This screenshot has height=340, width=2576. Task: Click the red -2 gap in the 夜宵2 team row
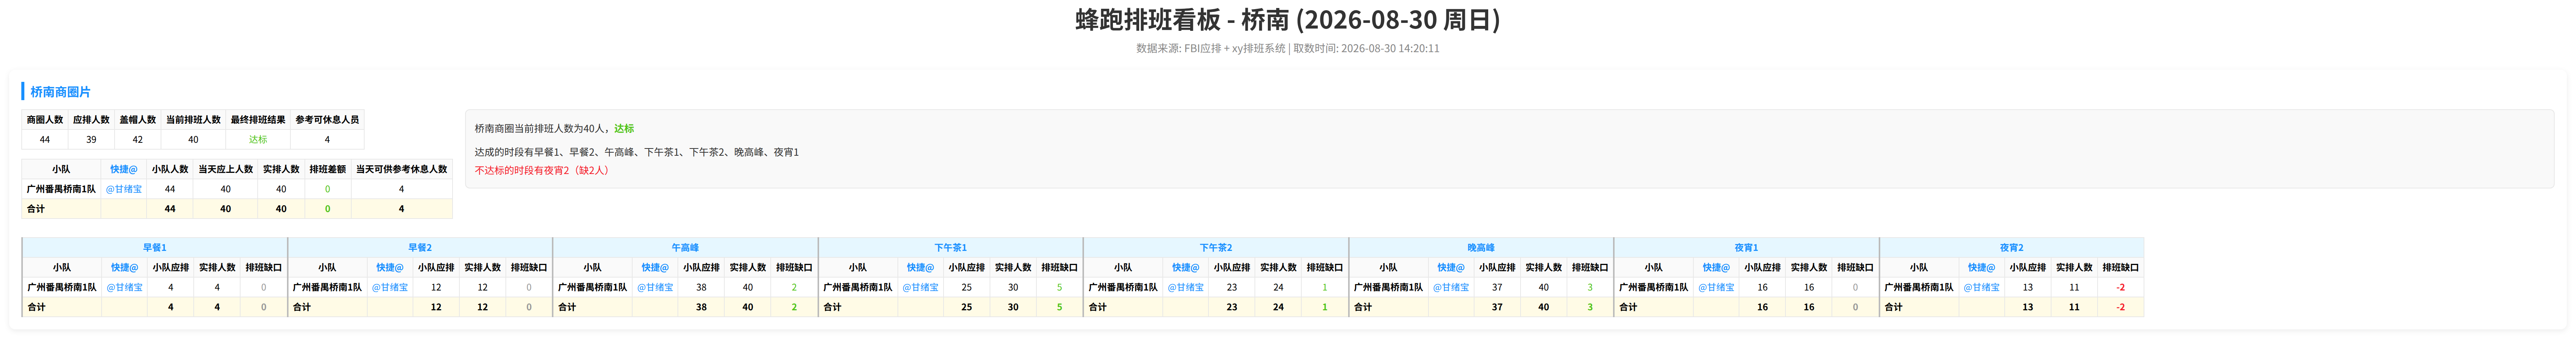2120,287
